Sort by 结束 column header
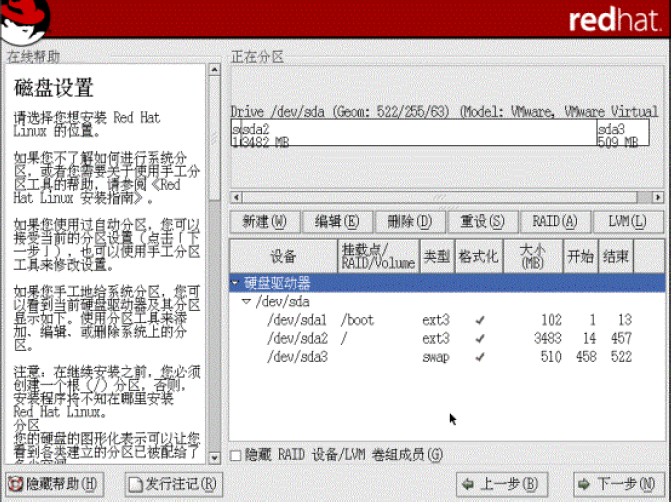Screen dimensions: 672x504 click(x=615, y=256)
